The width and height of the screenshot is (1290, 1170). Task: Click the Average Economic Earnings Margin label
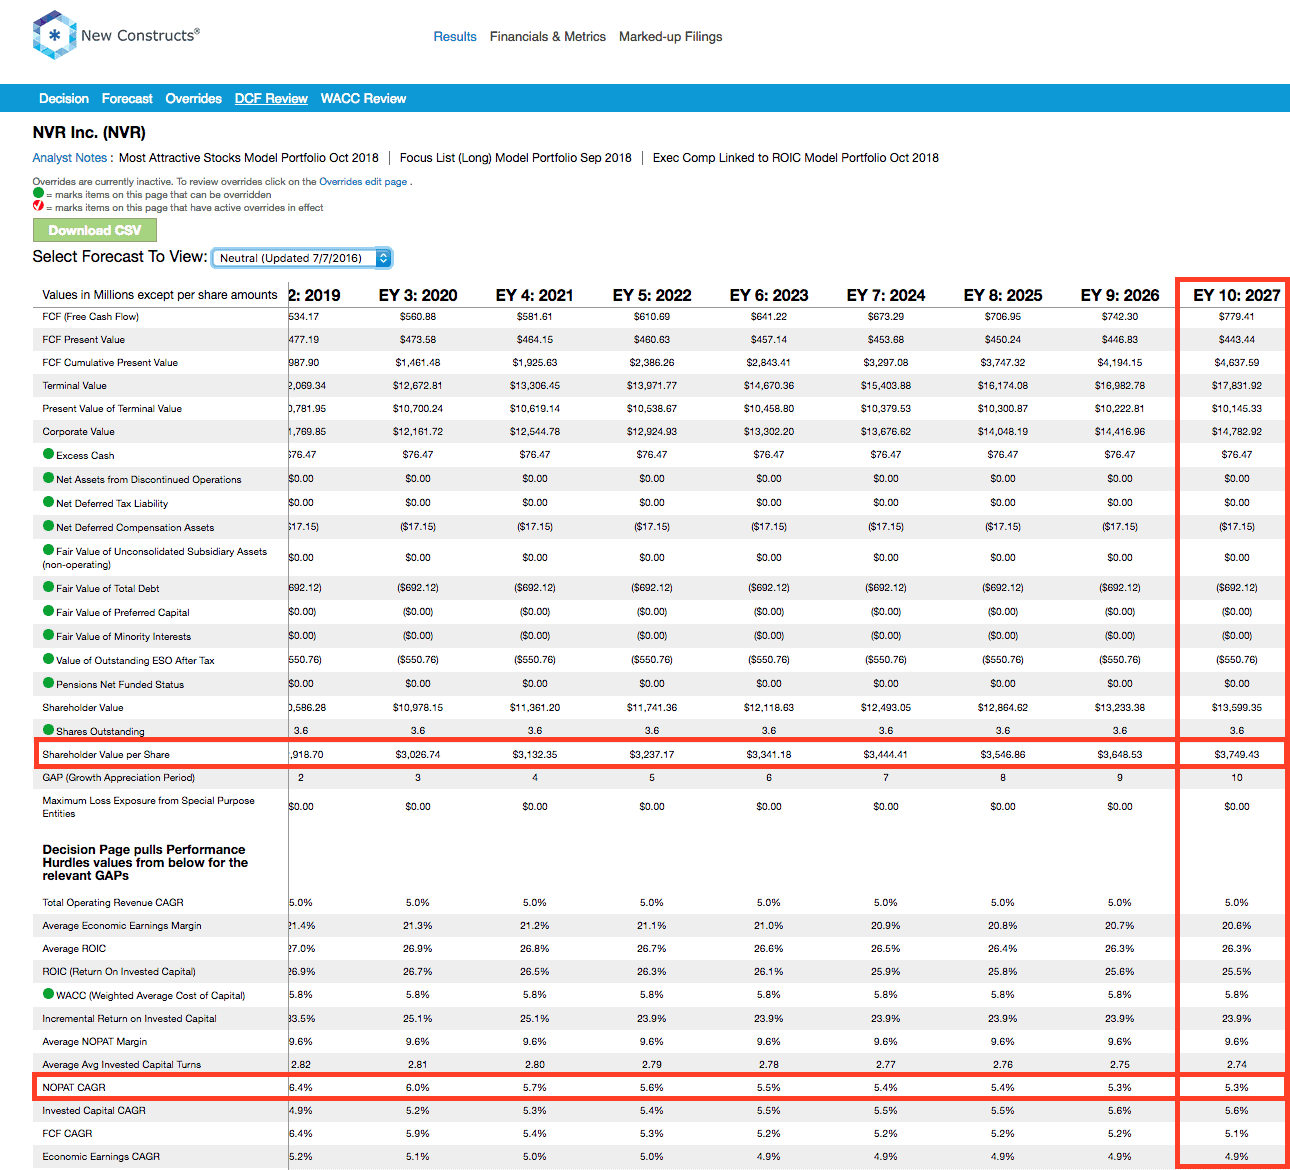(122, 926)
